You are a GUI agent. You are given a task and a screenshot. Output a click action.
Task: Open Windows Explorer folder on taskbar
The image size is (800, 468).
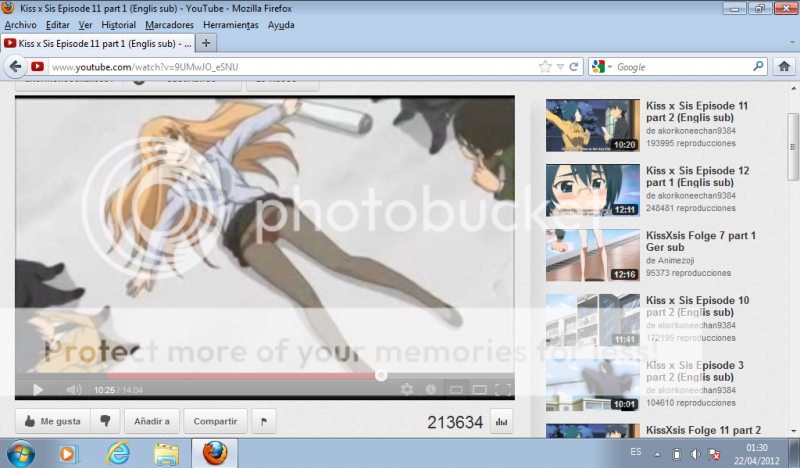167,454
